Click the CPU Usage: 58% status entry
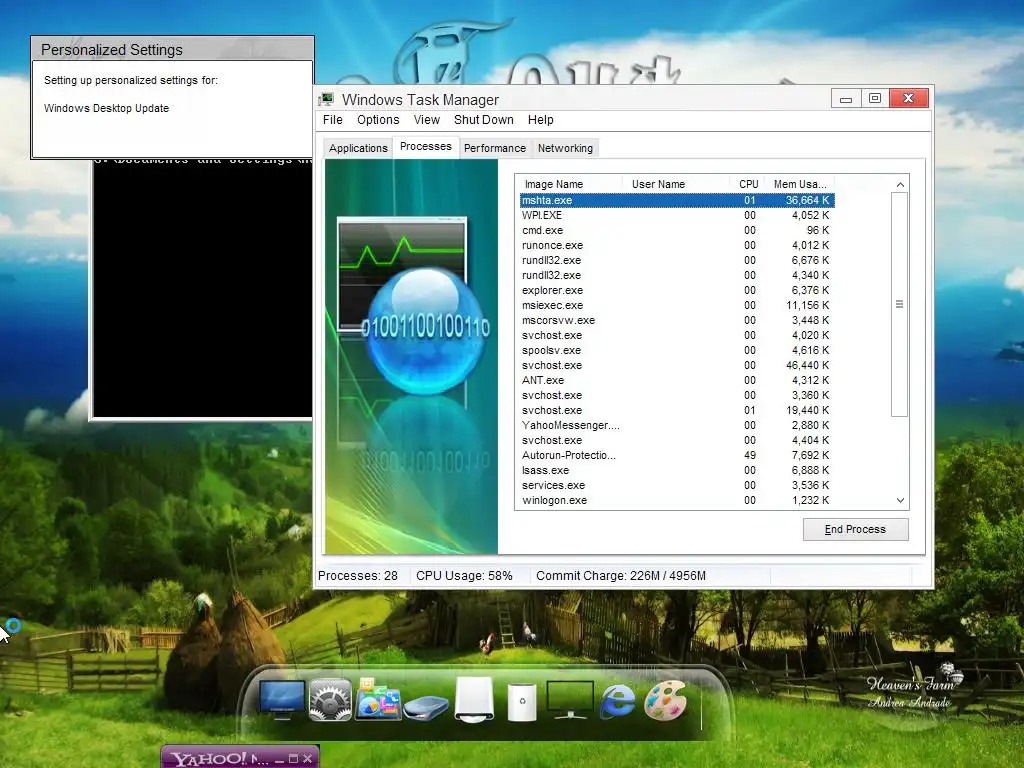 click(x=464, y=576)
